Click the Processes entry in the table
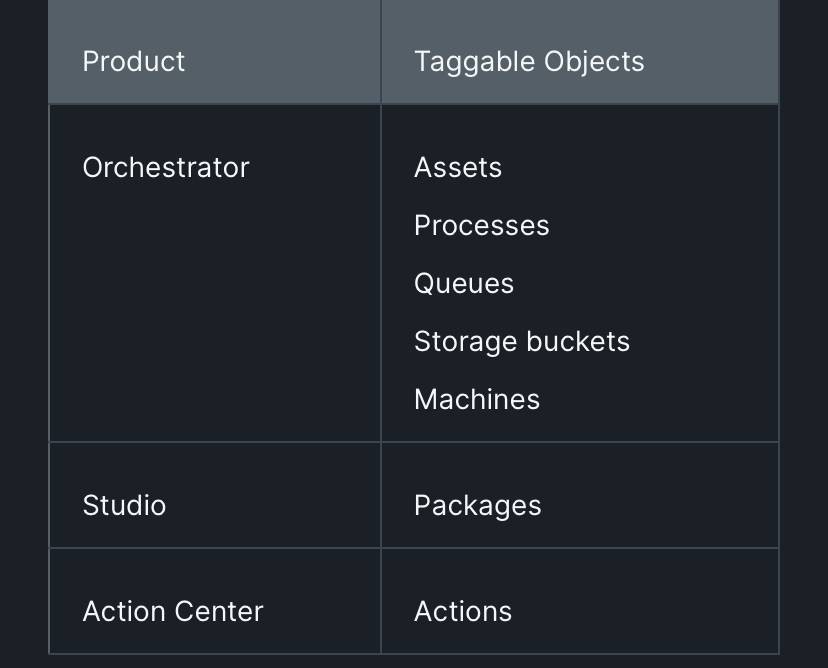Screen dimensions: 828x668 point(481,226)
